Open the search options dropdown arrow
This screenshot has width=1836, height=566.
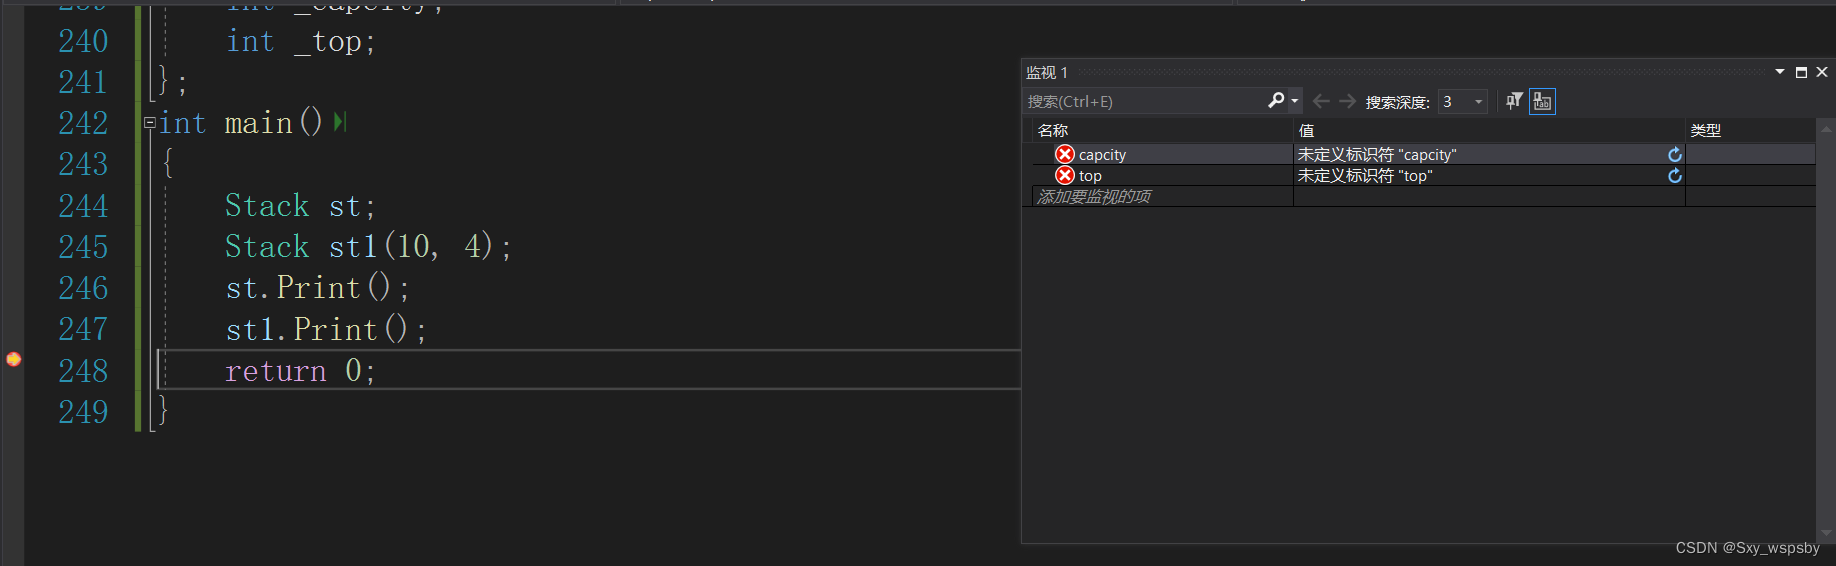pos(1295,101)
